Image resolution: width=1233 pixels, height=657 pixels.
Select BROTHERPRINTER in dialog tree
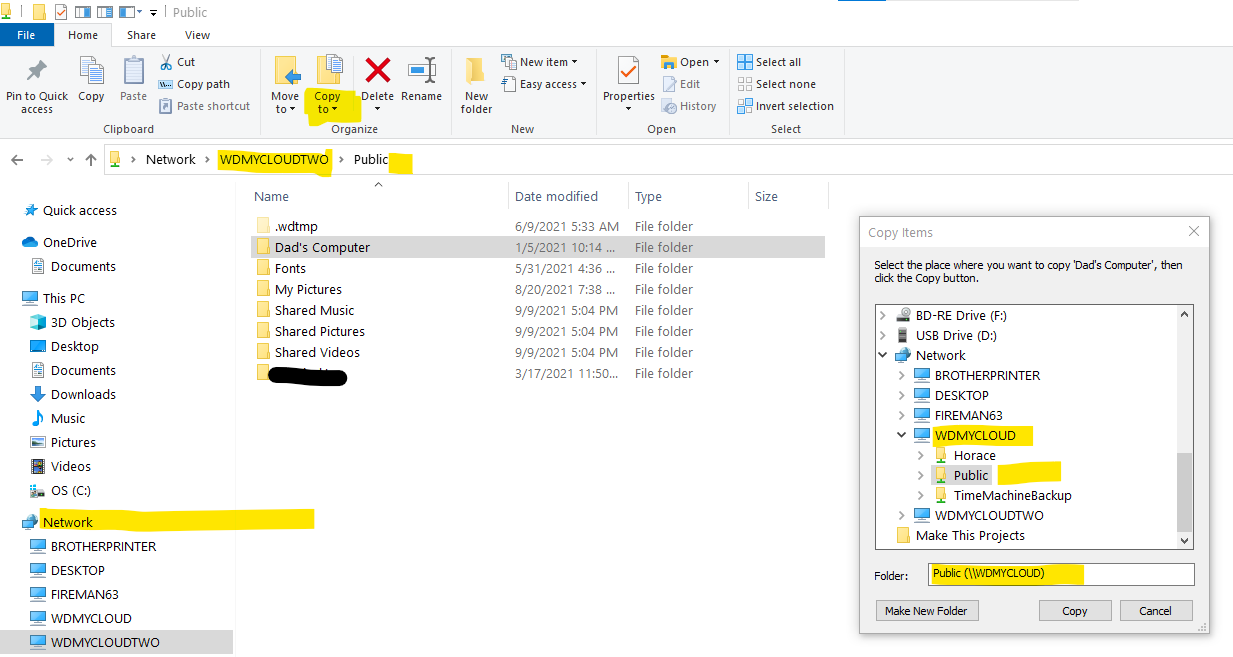click(987, 375)
